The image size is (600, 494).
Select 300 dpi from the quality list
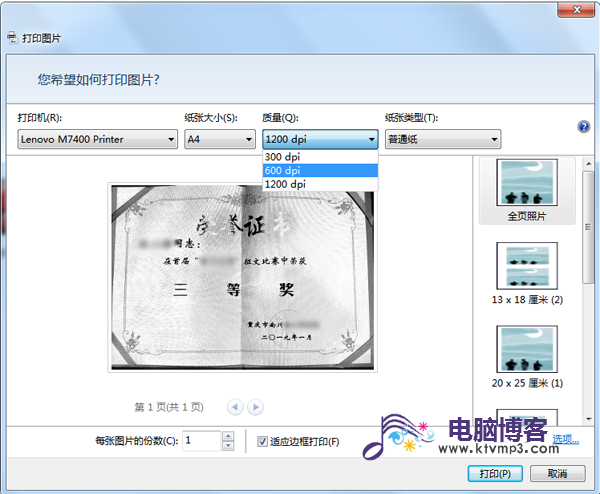tap(320, 157)
